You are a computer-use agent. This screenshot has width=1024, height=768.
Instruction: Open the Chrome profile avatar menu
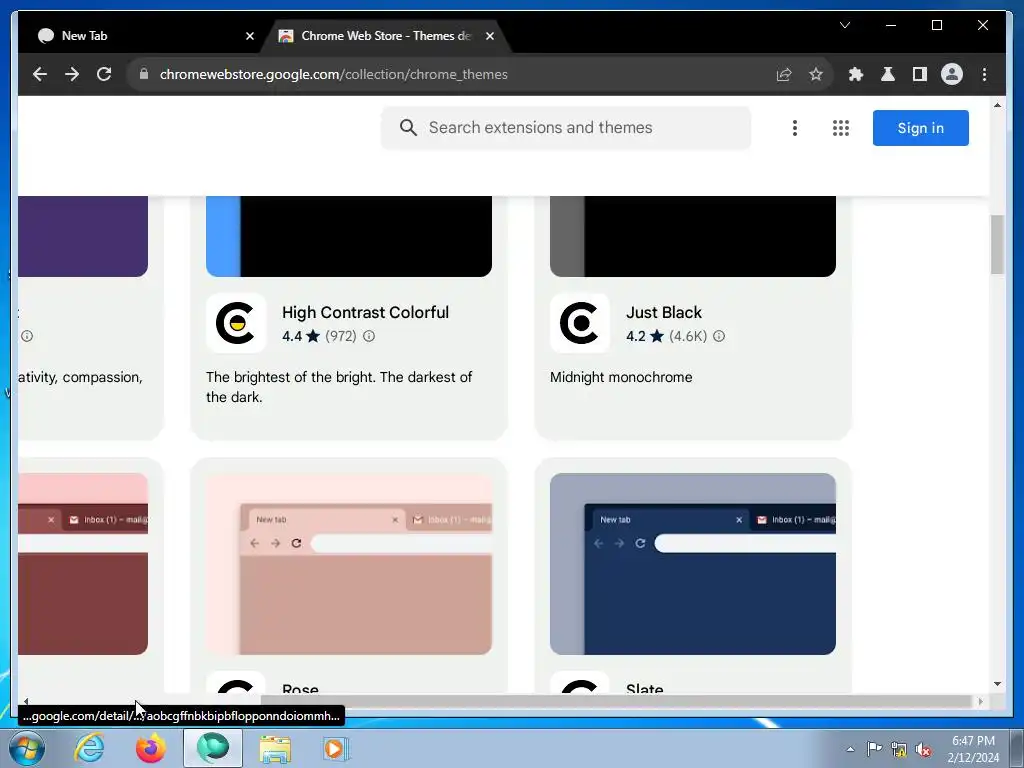[952, 74]
